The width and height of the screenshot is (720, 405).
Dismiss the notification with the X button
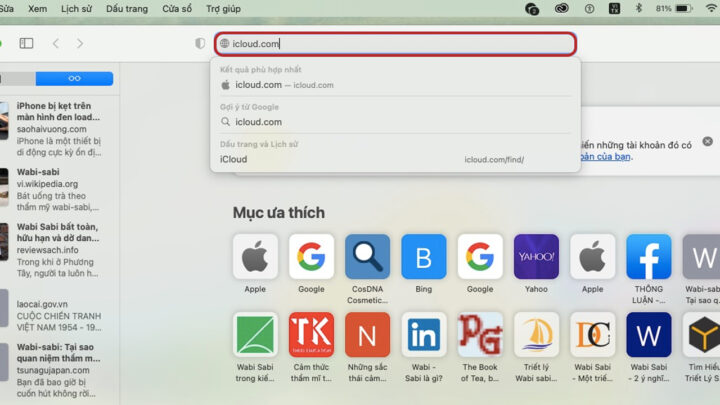pyautogui.click(x=708, y=141)
